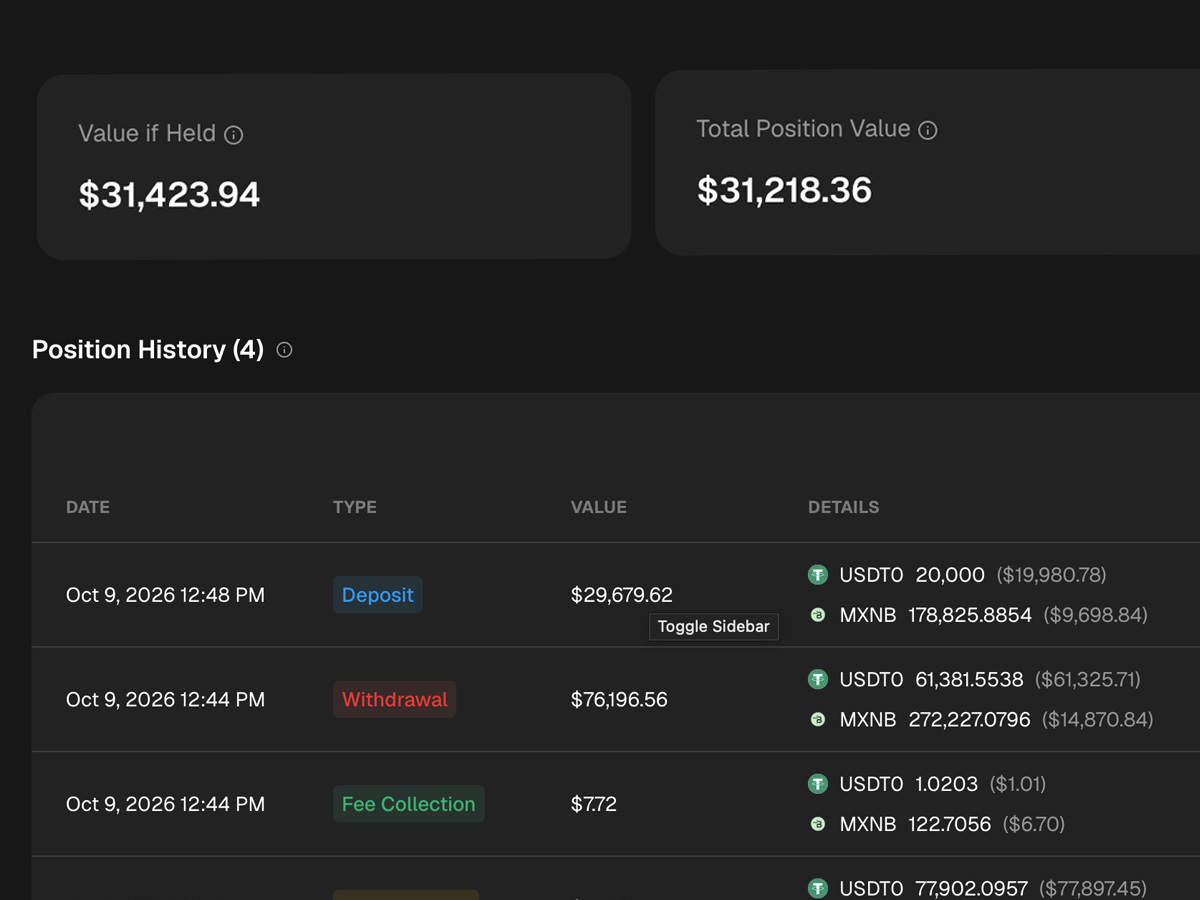Click the Fee Collection row date 12:44 PM
1200x900 pixels.
tap(165, 804)
